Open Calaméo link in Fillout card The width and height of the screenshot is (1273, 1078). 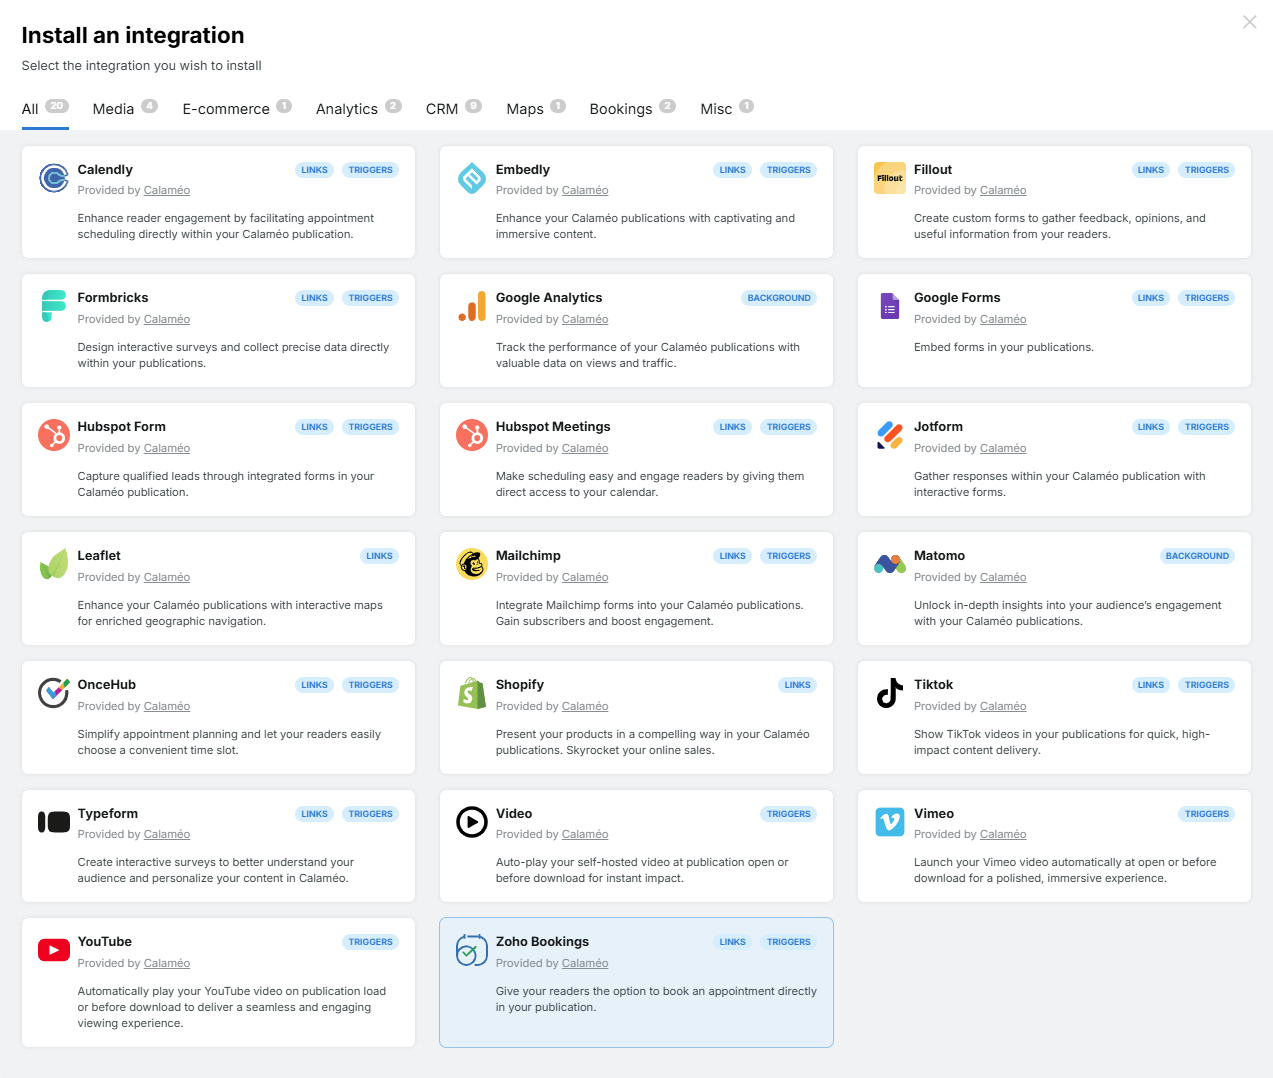coord(1003,190)
